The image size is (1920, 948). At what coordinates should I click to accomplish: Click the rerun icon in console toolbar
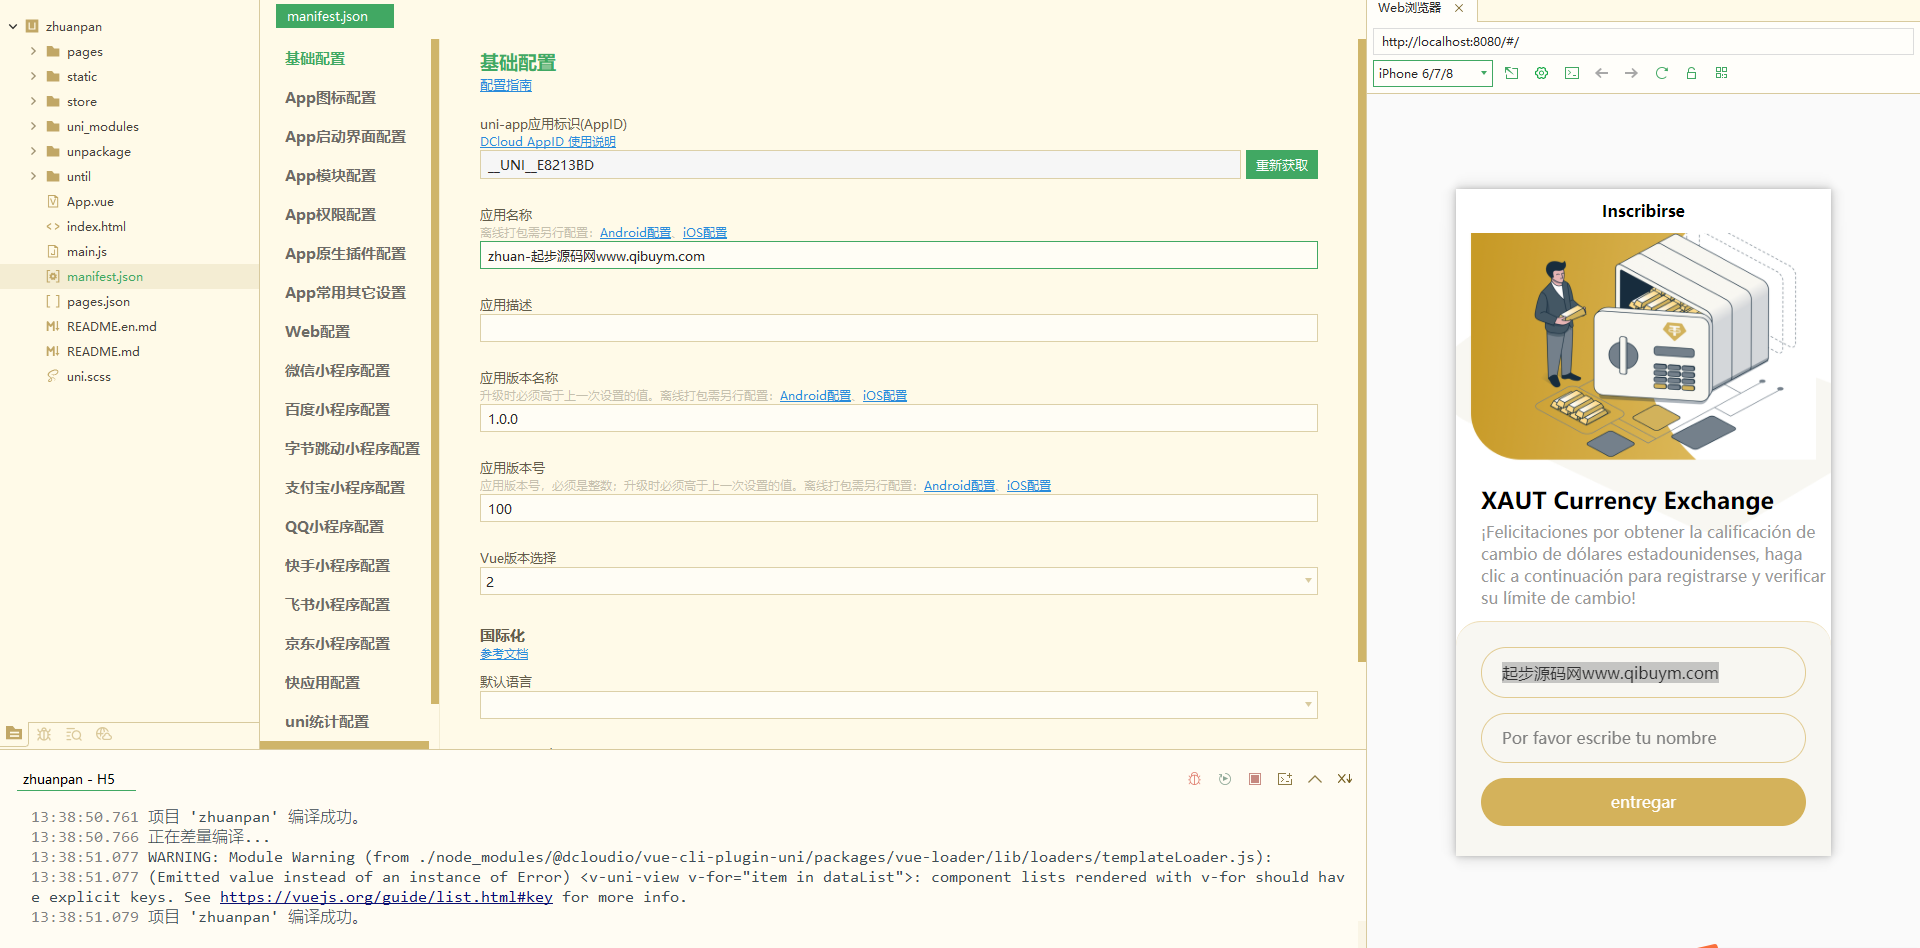(1224, 779)
